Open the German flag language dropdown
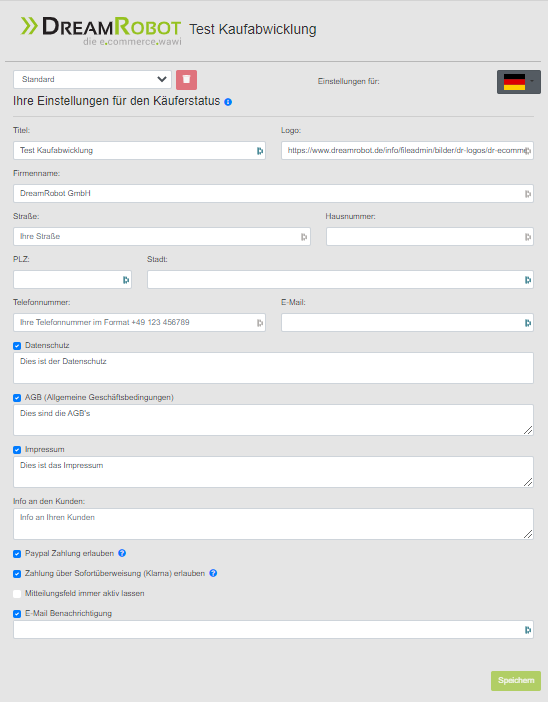The image size is (548, 702). 518,81
